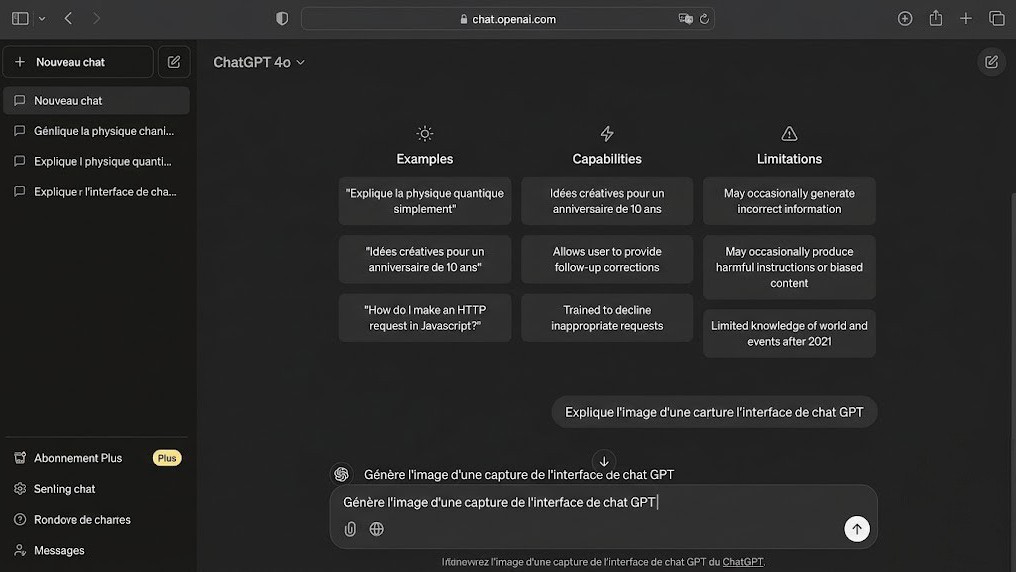The image size is (1016, 572).
Task: Click the scroll-to-bottom down arrow
Action: click(x=604, y=461)
